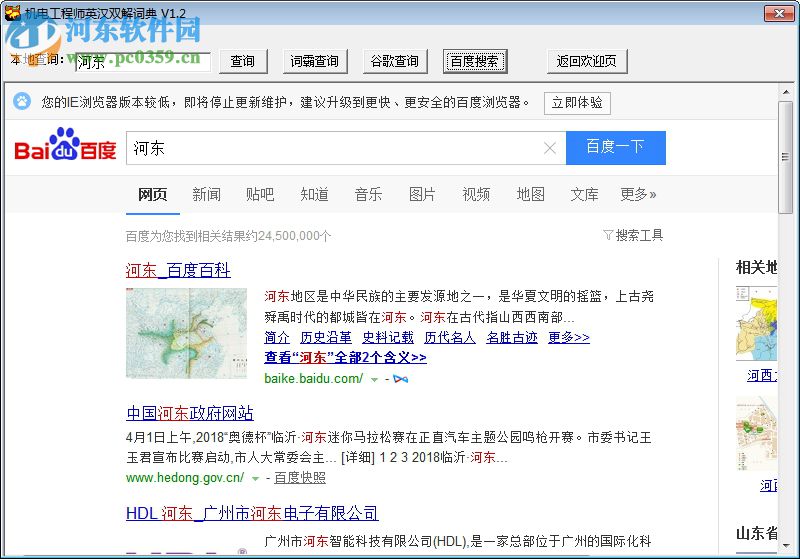Click the 相关地 sidebar heading
The width and height of the screenshot is (800, 559).
[757, 267]
